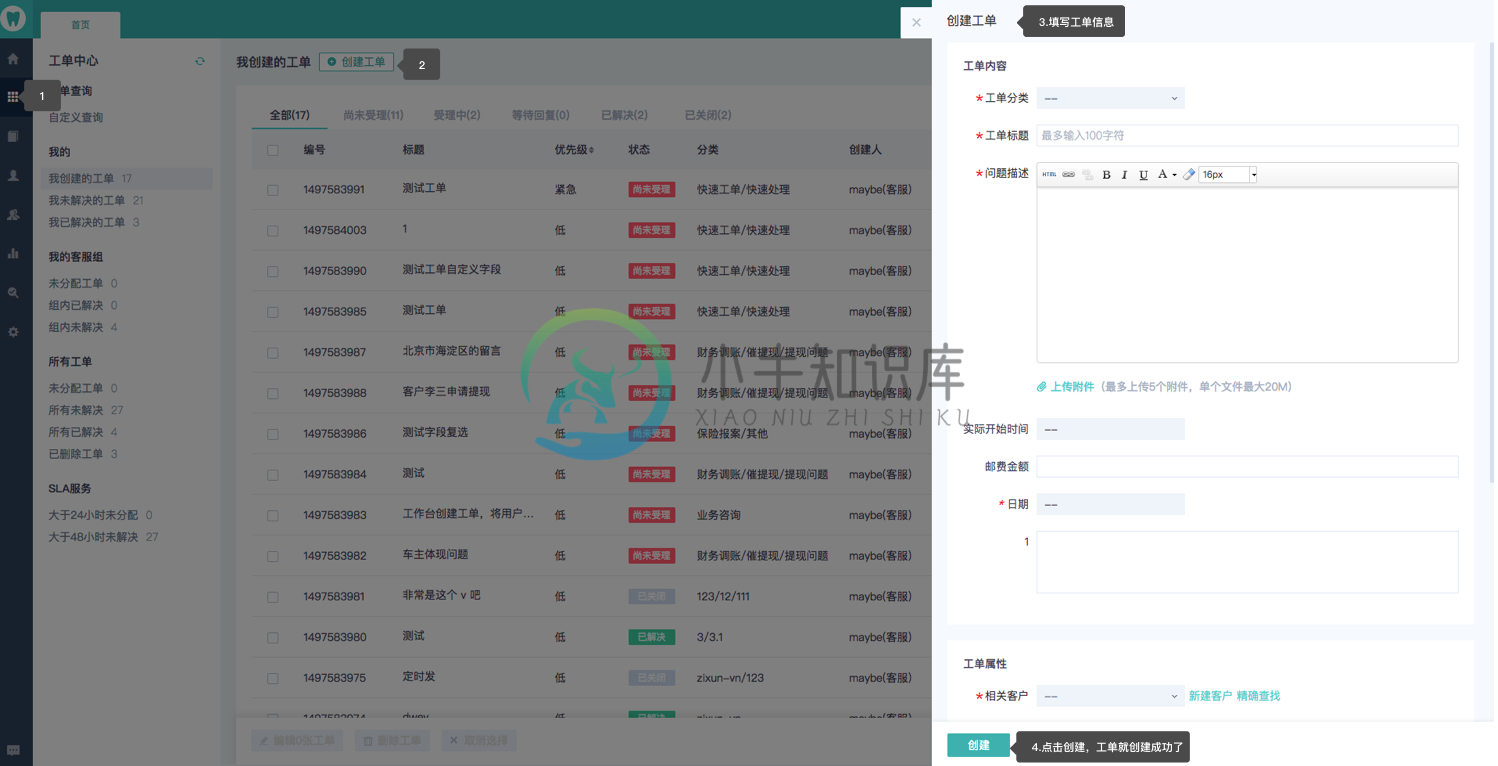Tick the checkbox for ticket 1497583988
Image resolution: width=1498 pixels, height=766 pixels.
[273, 394]
